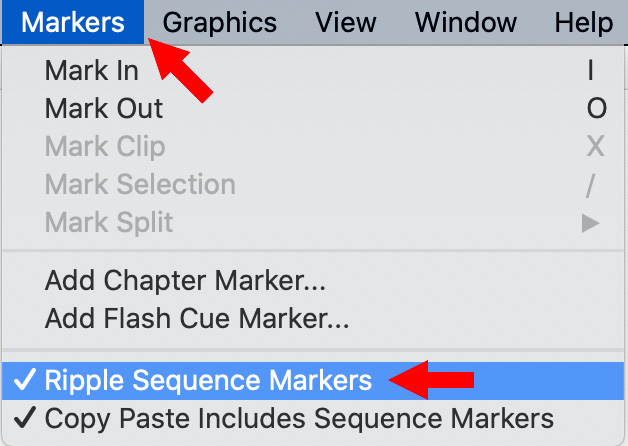
Task: Open the Help menu
Action: 581,21
